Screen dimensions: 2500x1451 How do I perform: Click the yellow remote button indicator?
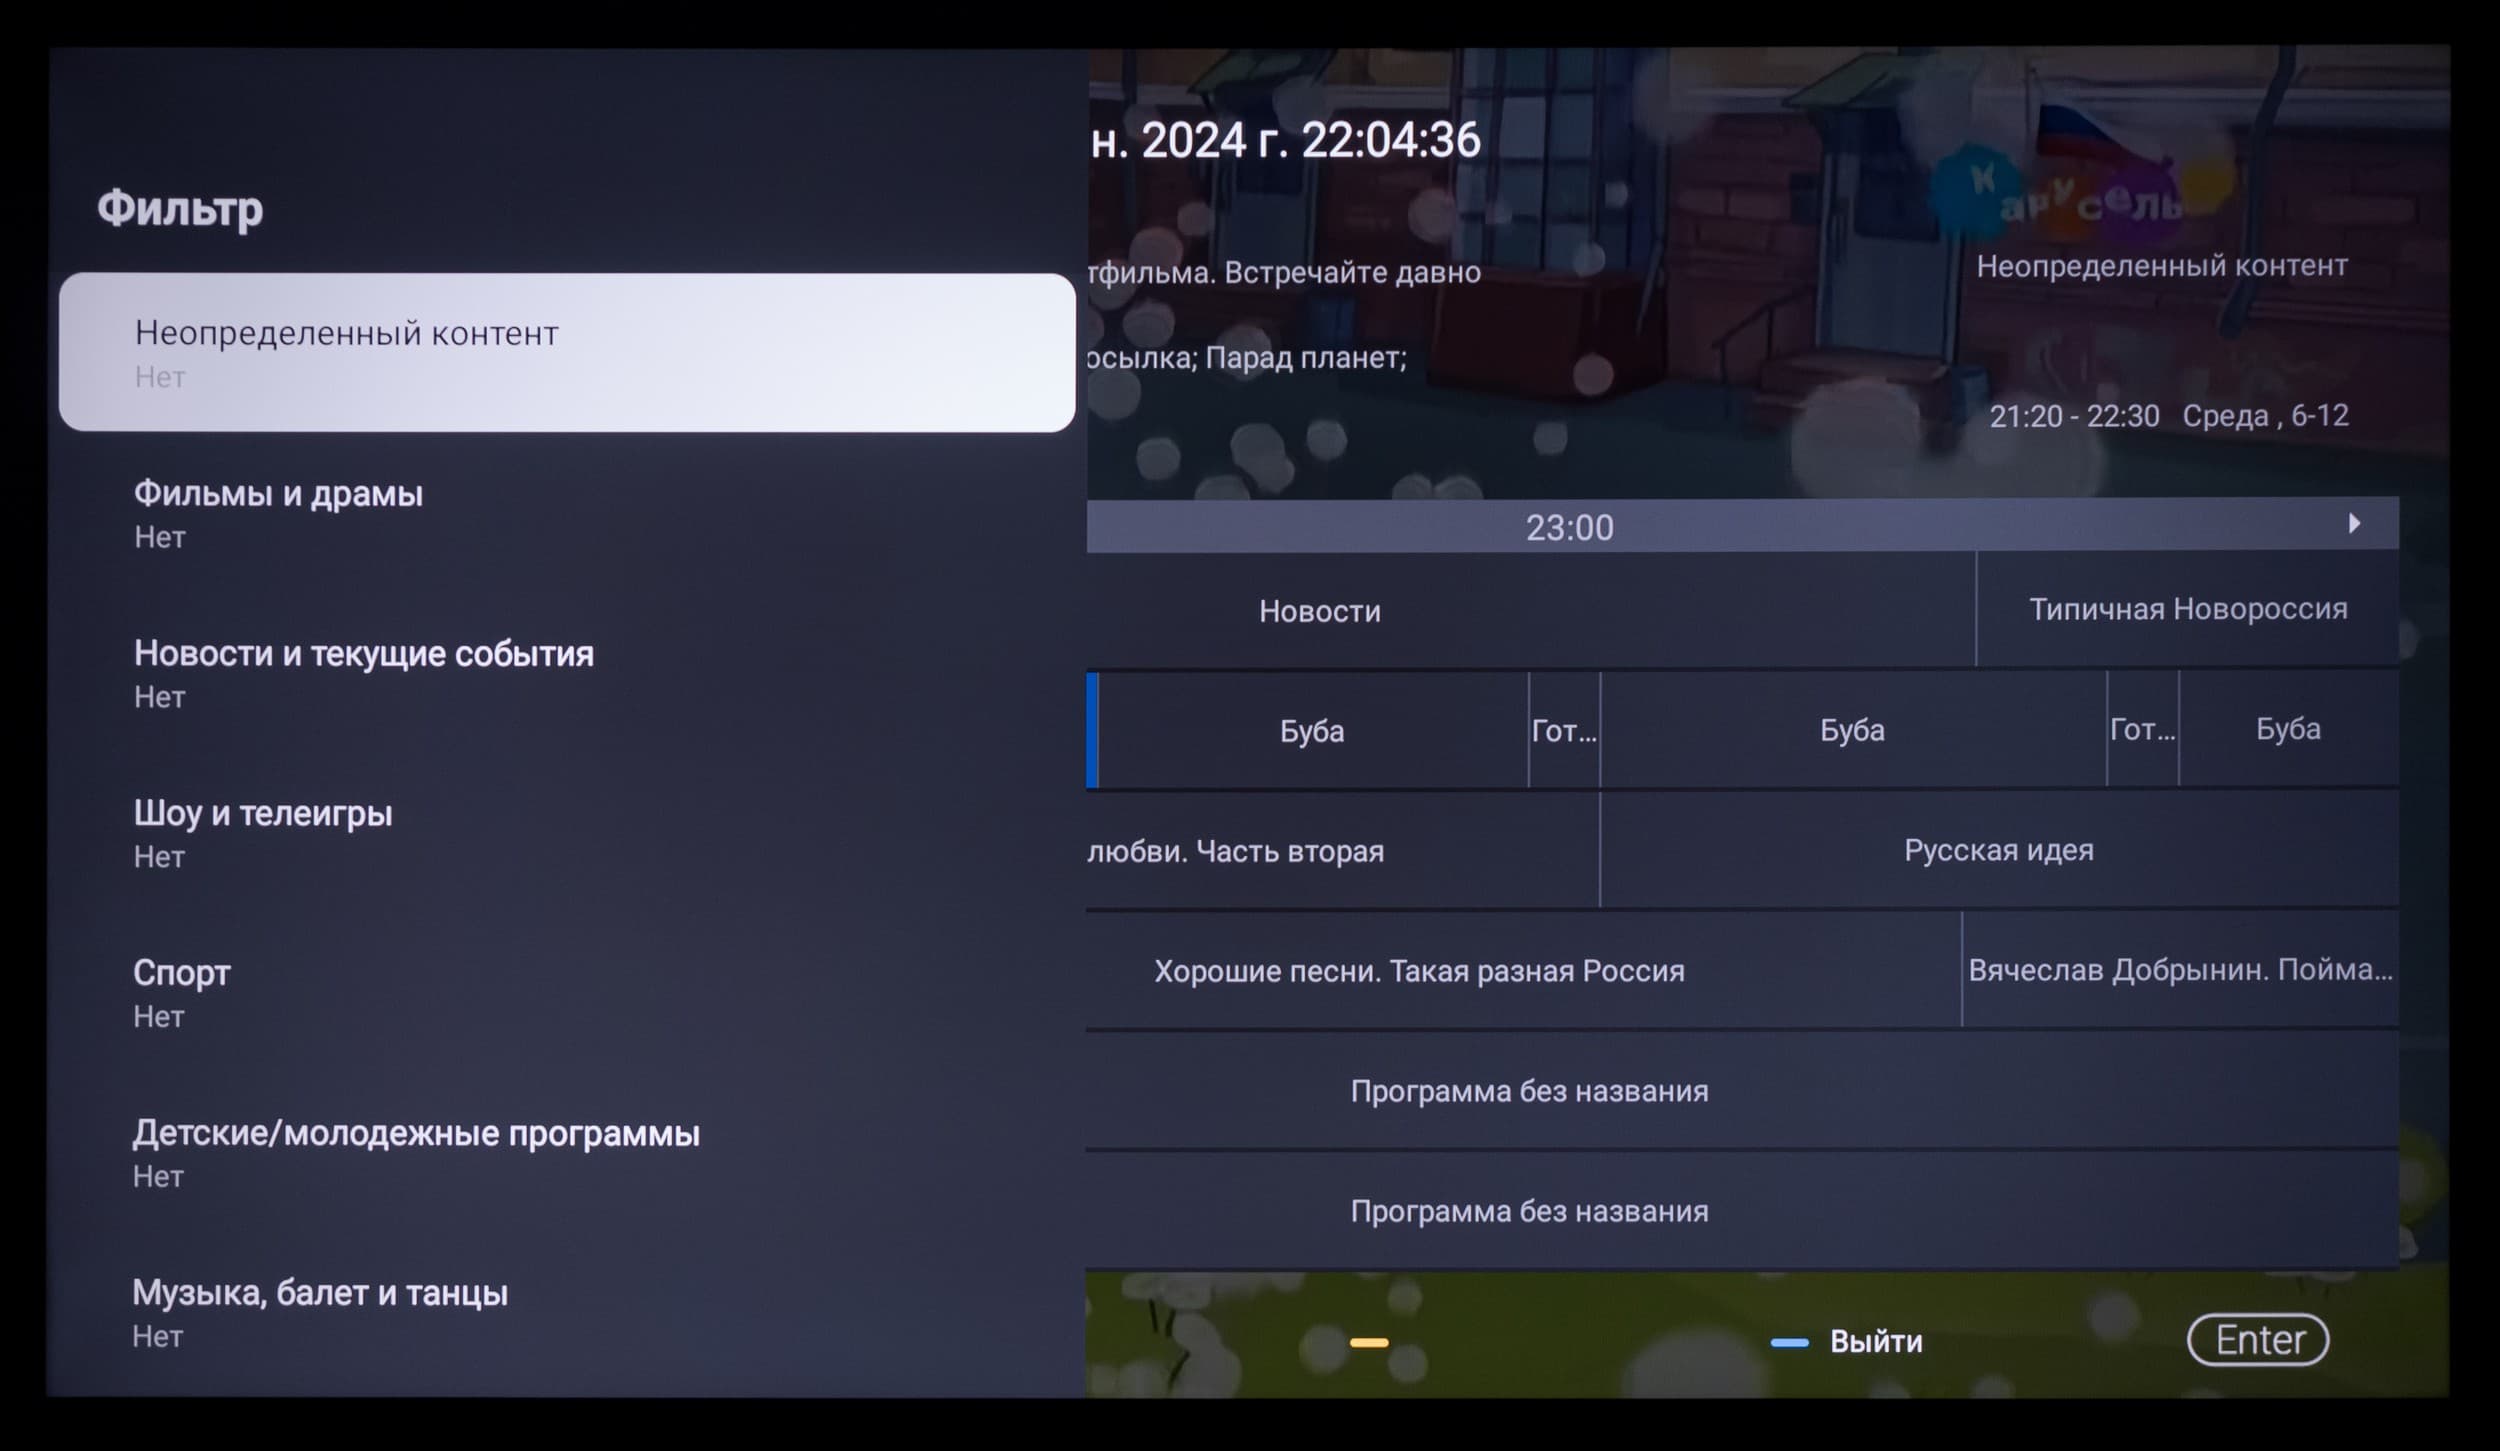[x=1368, y=1342]
